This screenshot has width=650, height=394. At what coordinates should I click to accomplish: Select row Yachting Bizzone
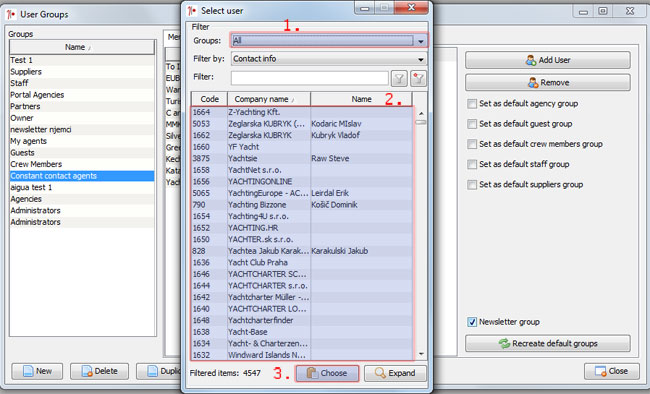(x=302, y=205)
